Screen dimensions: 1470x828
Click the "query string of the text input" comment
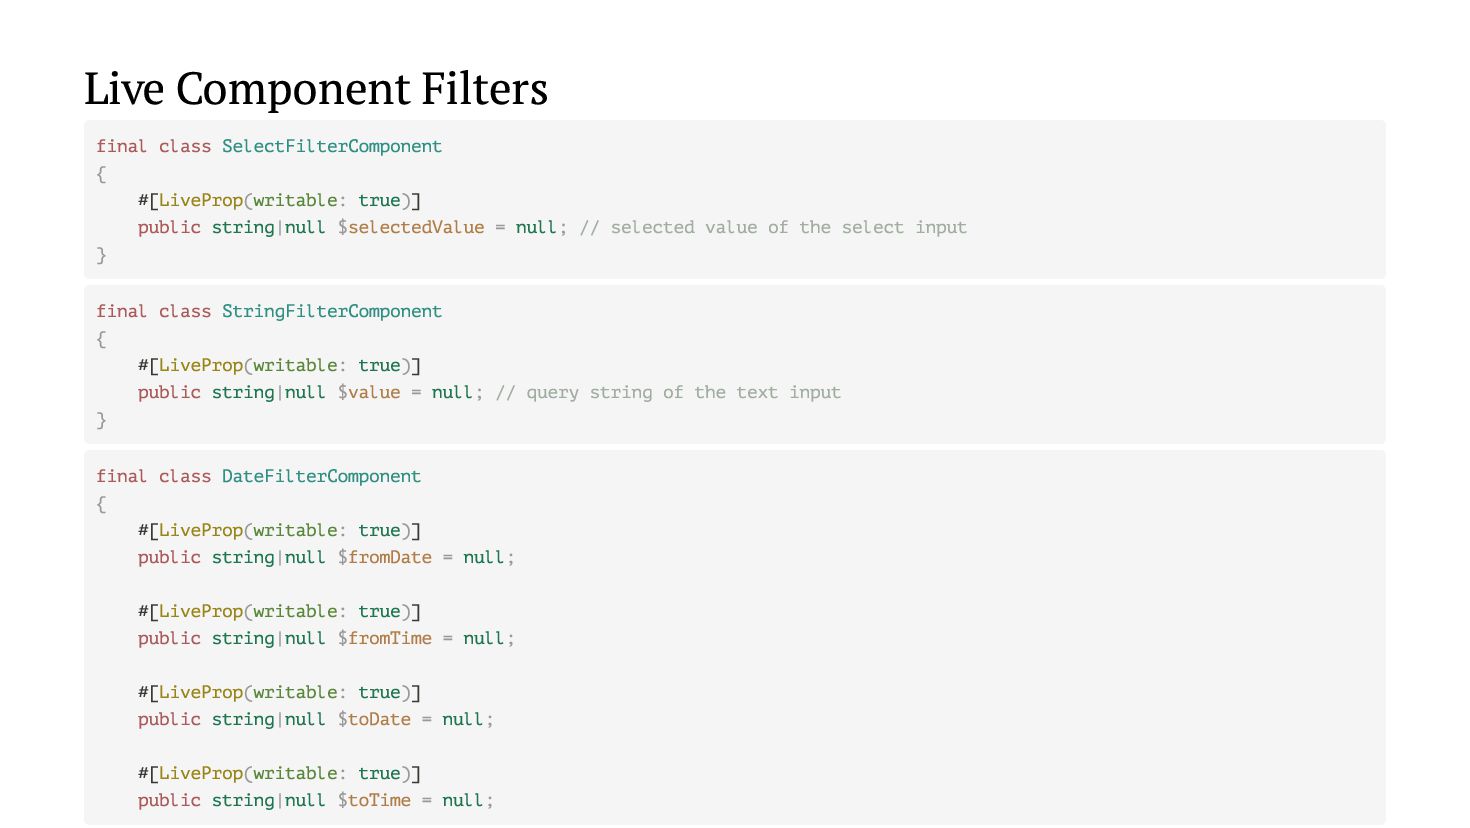coord(668,392)
